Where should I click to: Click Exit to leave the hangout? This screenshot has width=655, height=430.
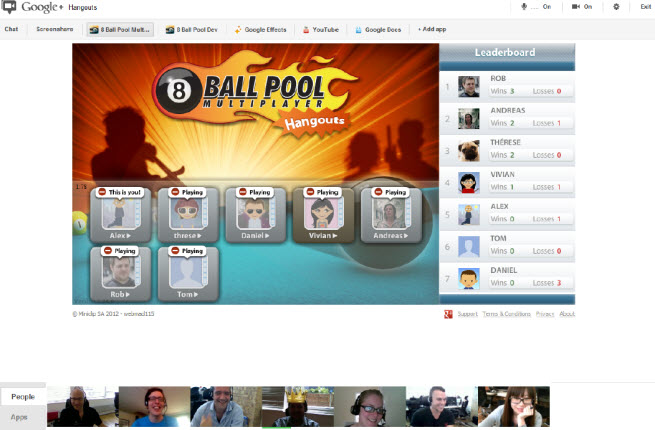pyautogui.click(x=645, y=7)
